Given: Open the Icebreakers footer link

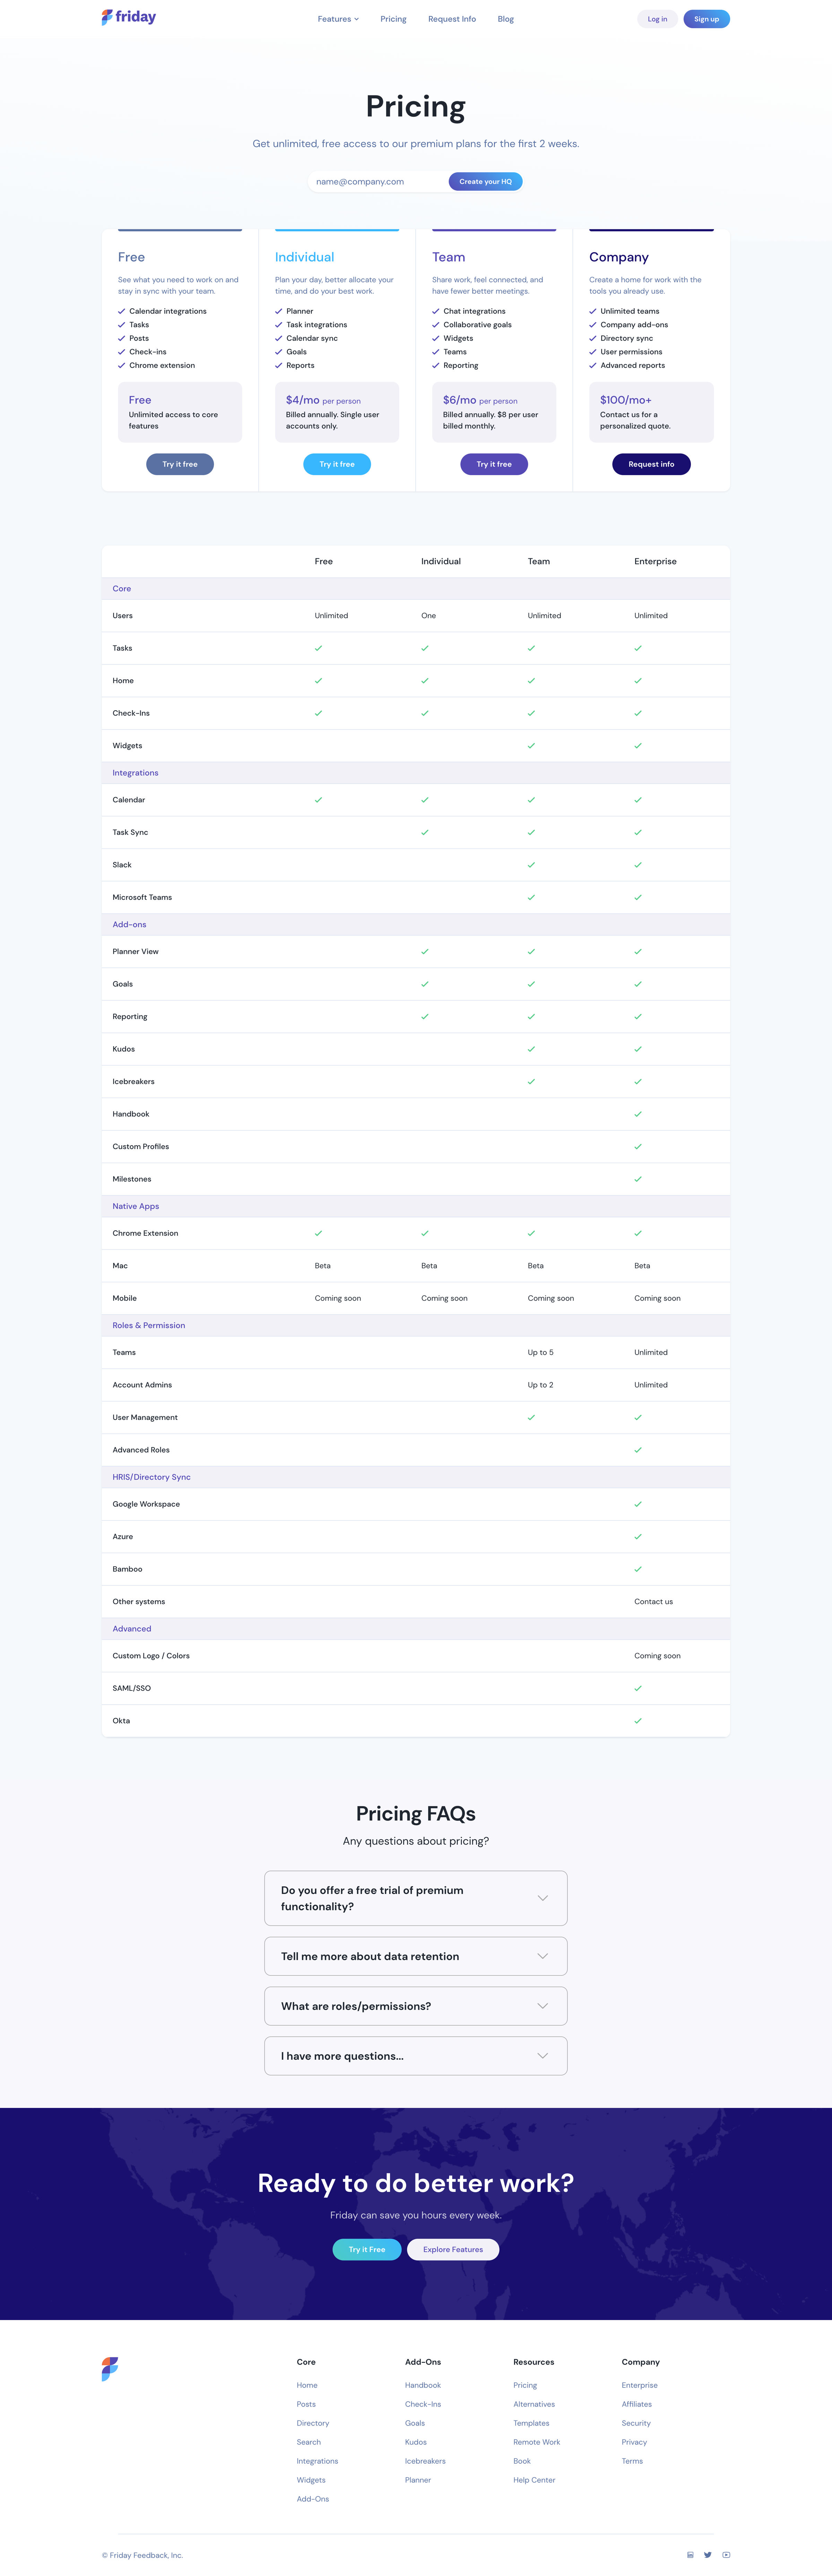Looking at the screenshot, I should [425, 2461].
